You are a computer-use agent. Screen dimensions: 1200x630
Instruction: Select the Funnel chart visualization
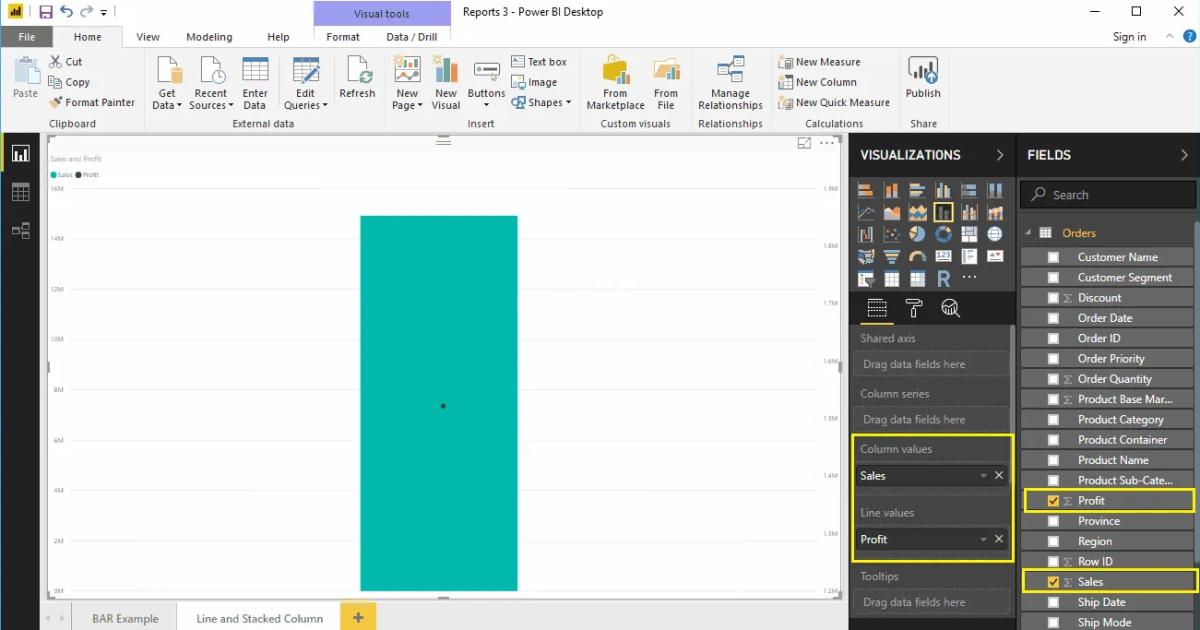click(892, 256)
